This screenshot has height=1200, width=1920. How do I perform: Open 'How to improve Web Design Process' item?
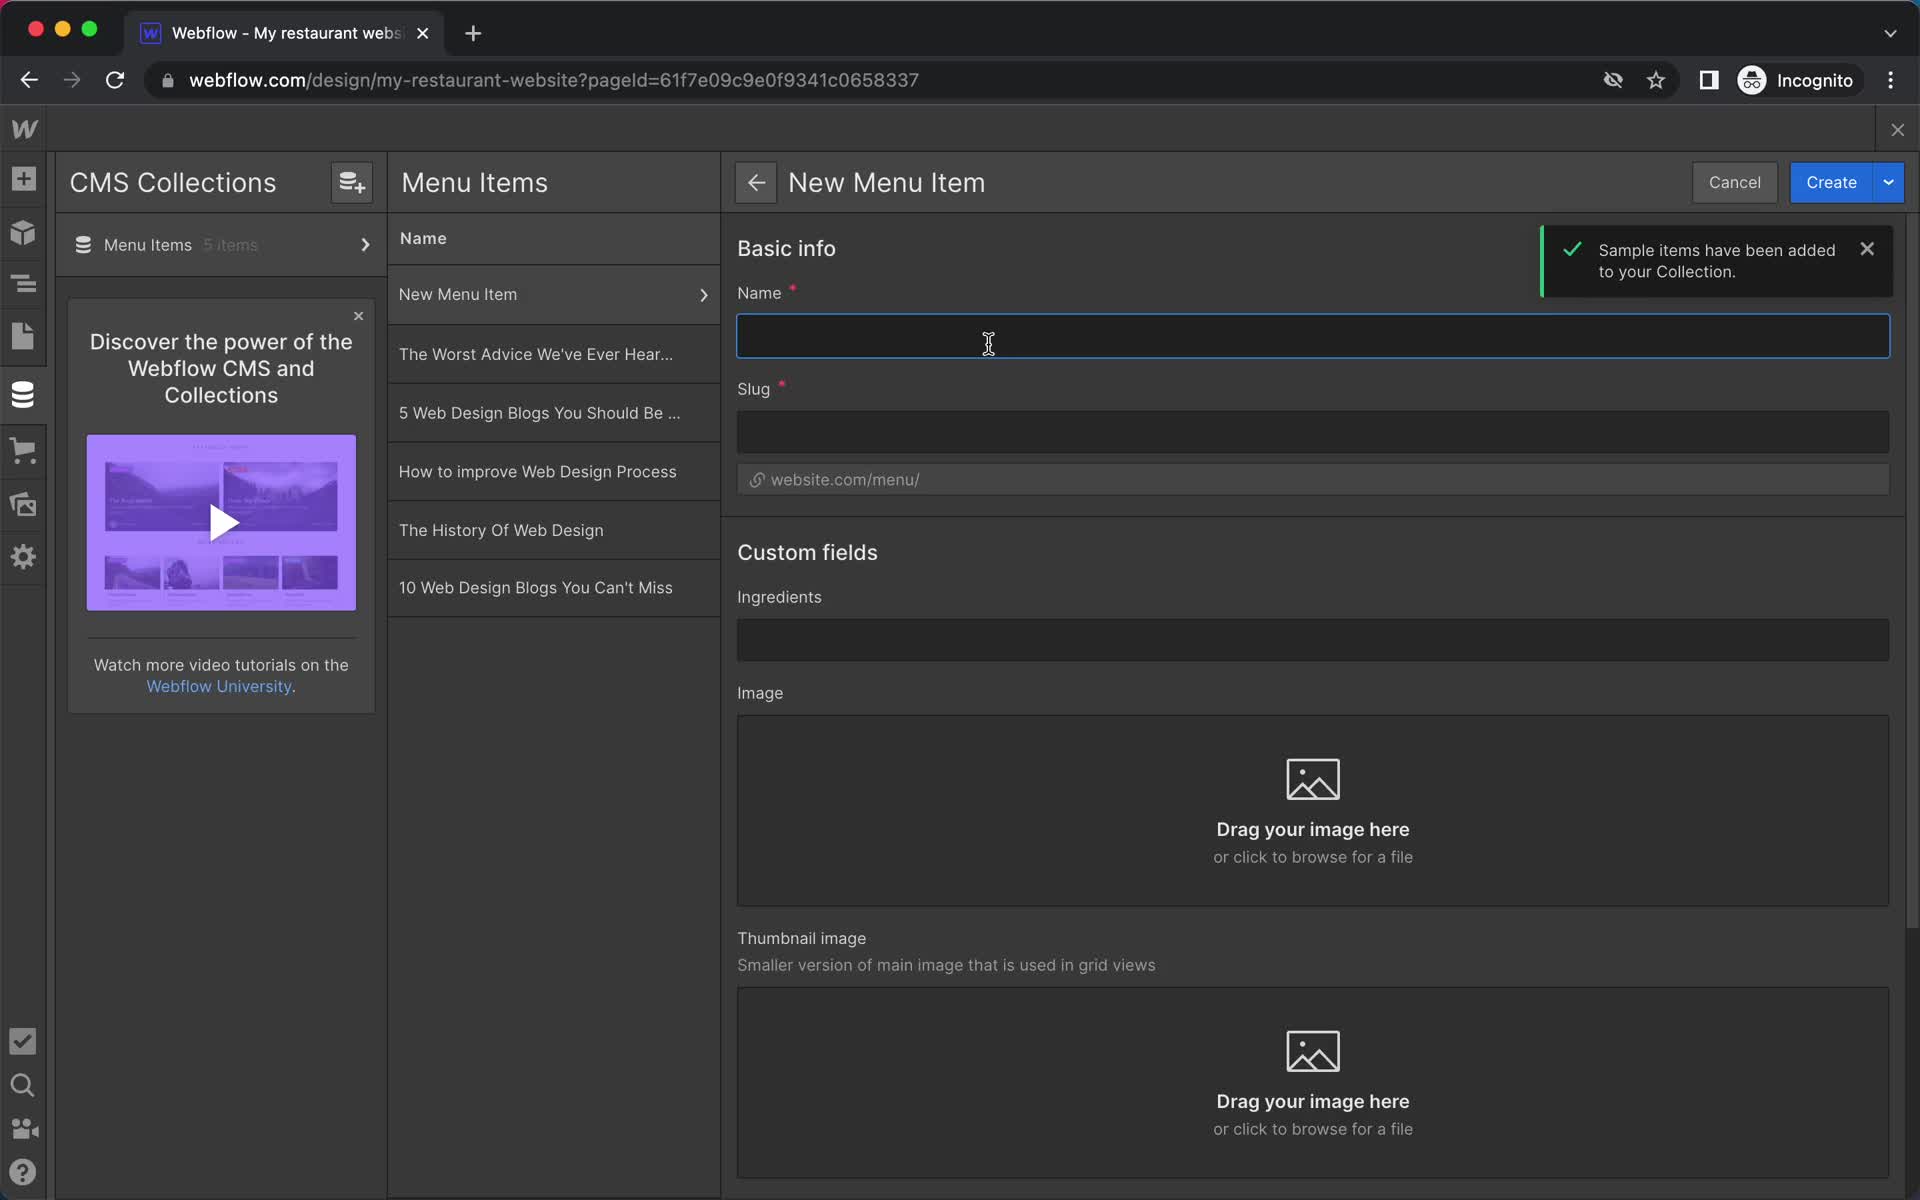tap(553, 471)
